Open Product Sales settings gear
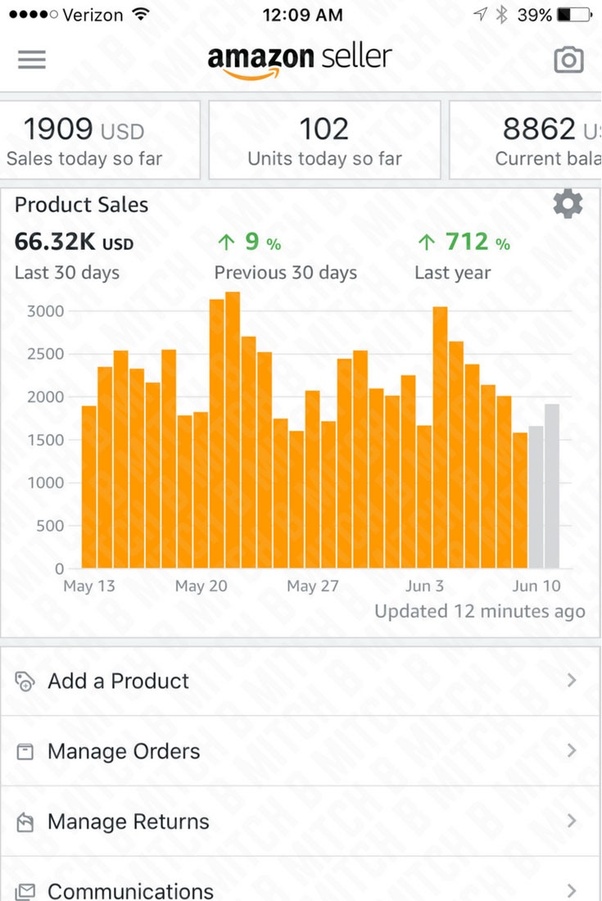The image size is (602, 901). [x=568, y=205]
